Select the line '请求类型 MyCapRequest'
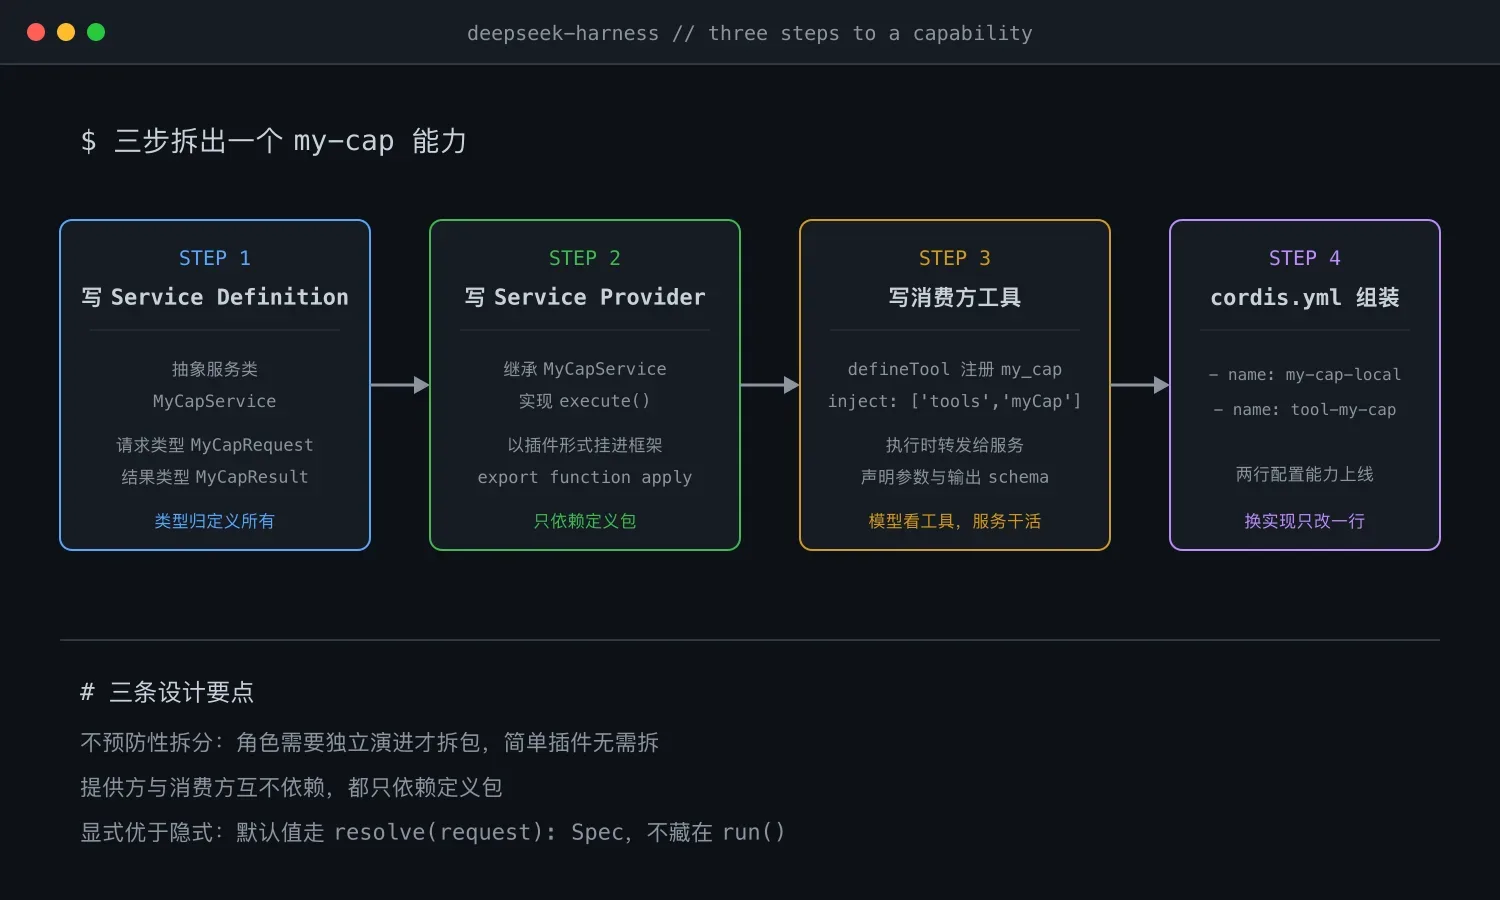Viewport: 1500px width, 900px height. click(215, 445)
